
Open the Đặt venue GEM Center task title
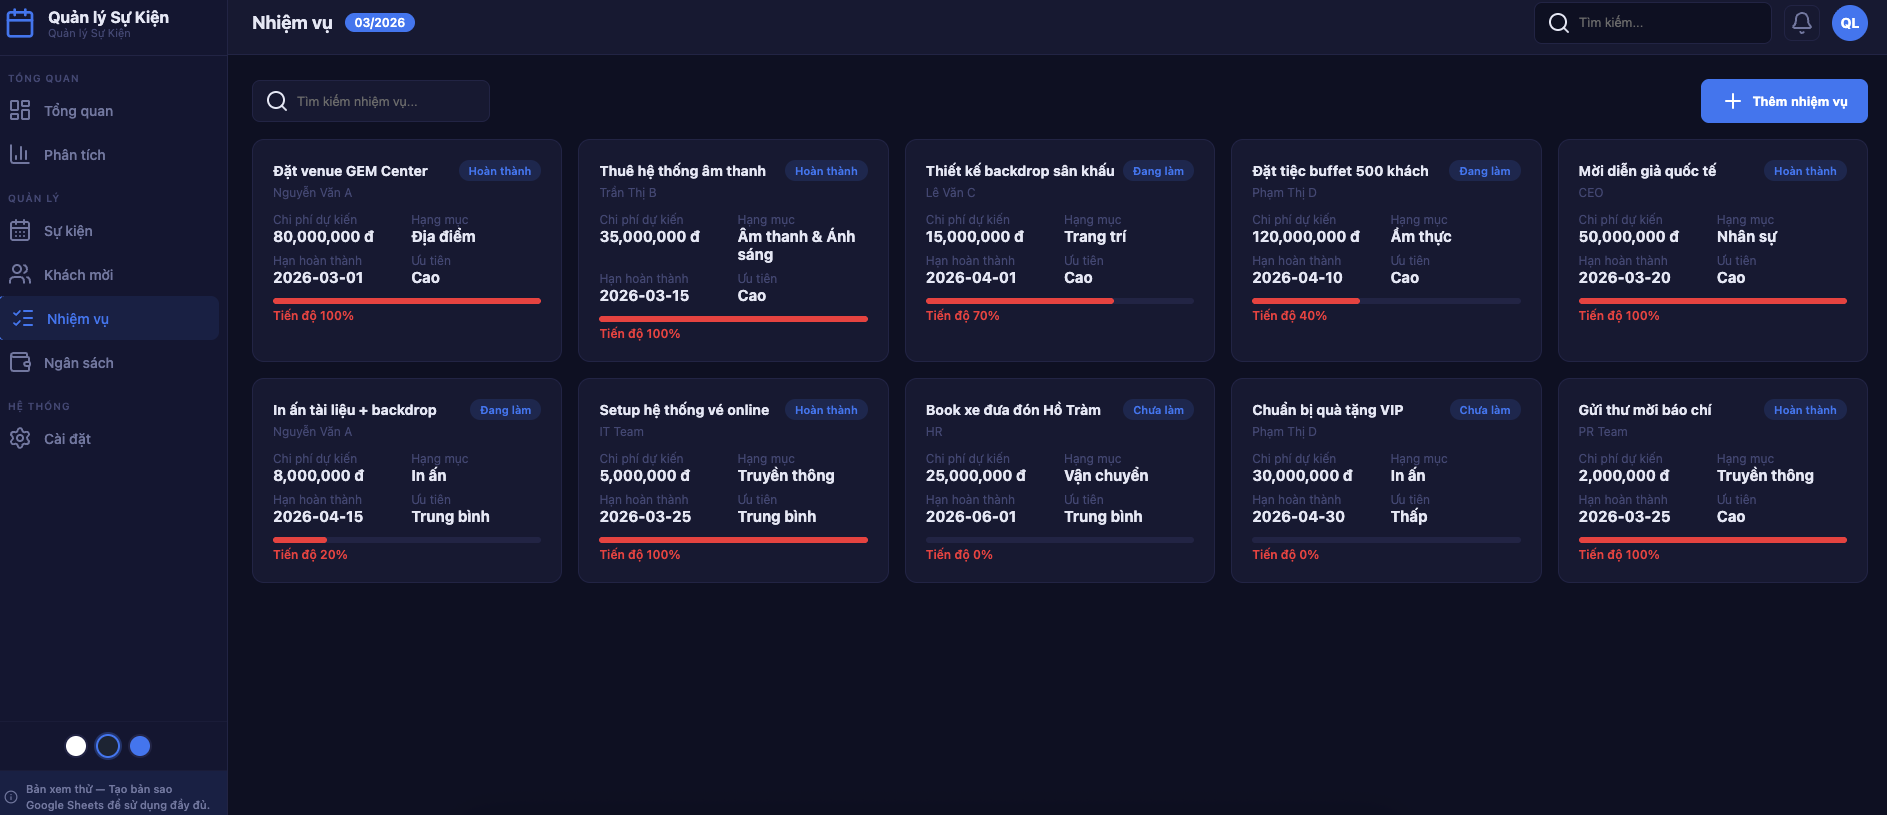[x=350, y=171]
